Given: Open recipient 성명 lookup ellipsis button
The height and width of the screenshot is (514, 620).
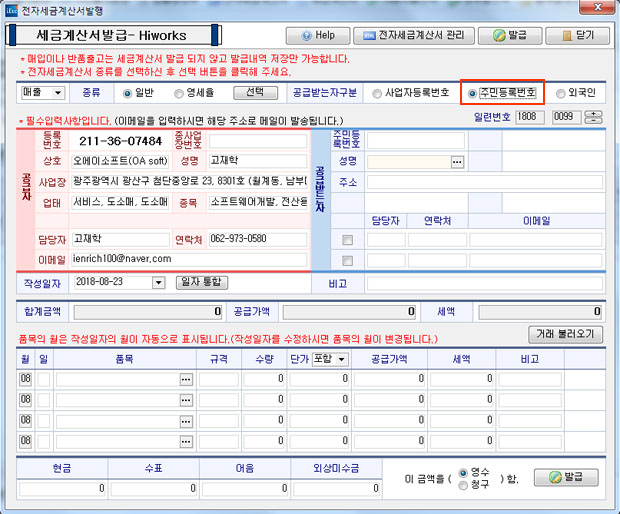Looking at the screenshot, I should (457, 161).
